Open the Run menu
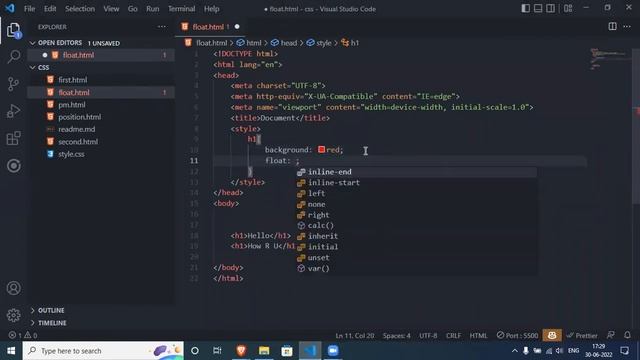 (x=153, y=9)
